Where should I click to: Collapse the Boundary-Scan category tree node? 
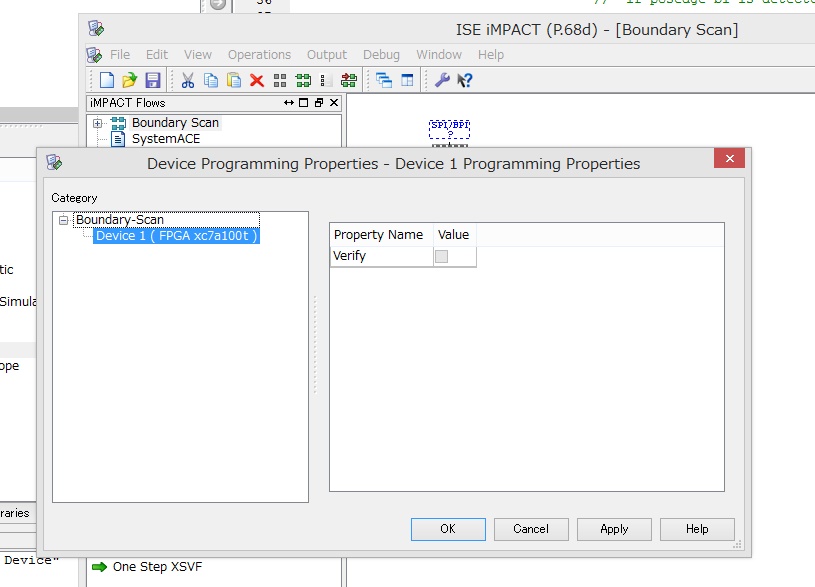click(64, 220)
